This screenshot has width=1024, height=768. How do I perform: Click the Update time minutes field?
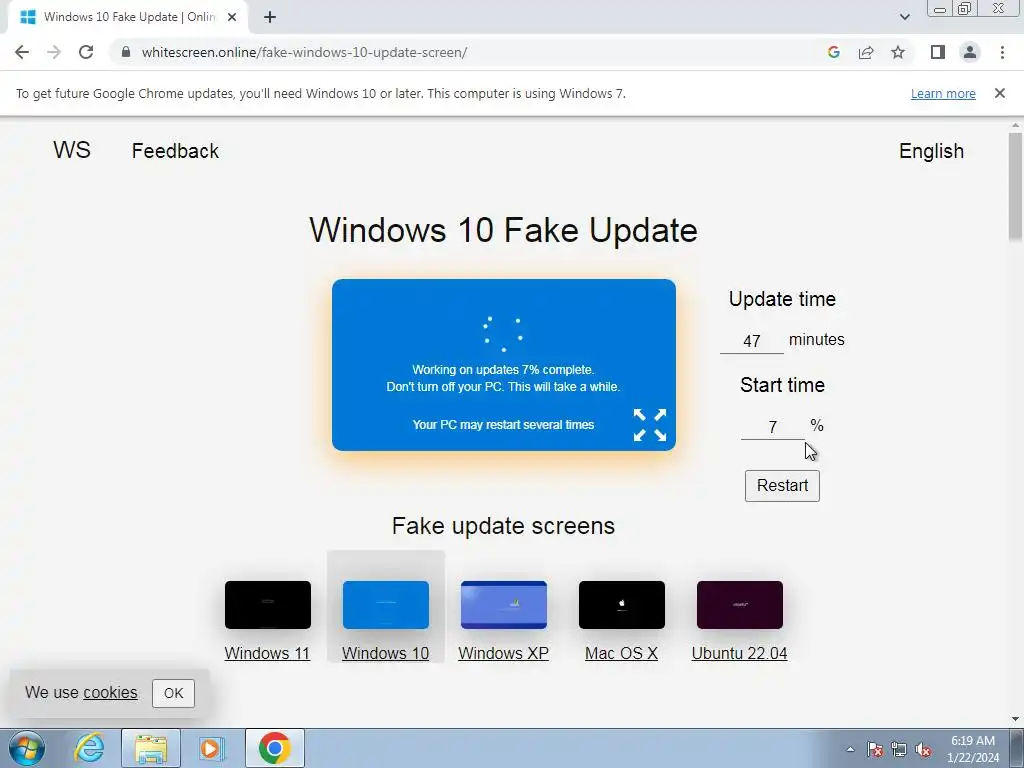click(x=752, y=340)
